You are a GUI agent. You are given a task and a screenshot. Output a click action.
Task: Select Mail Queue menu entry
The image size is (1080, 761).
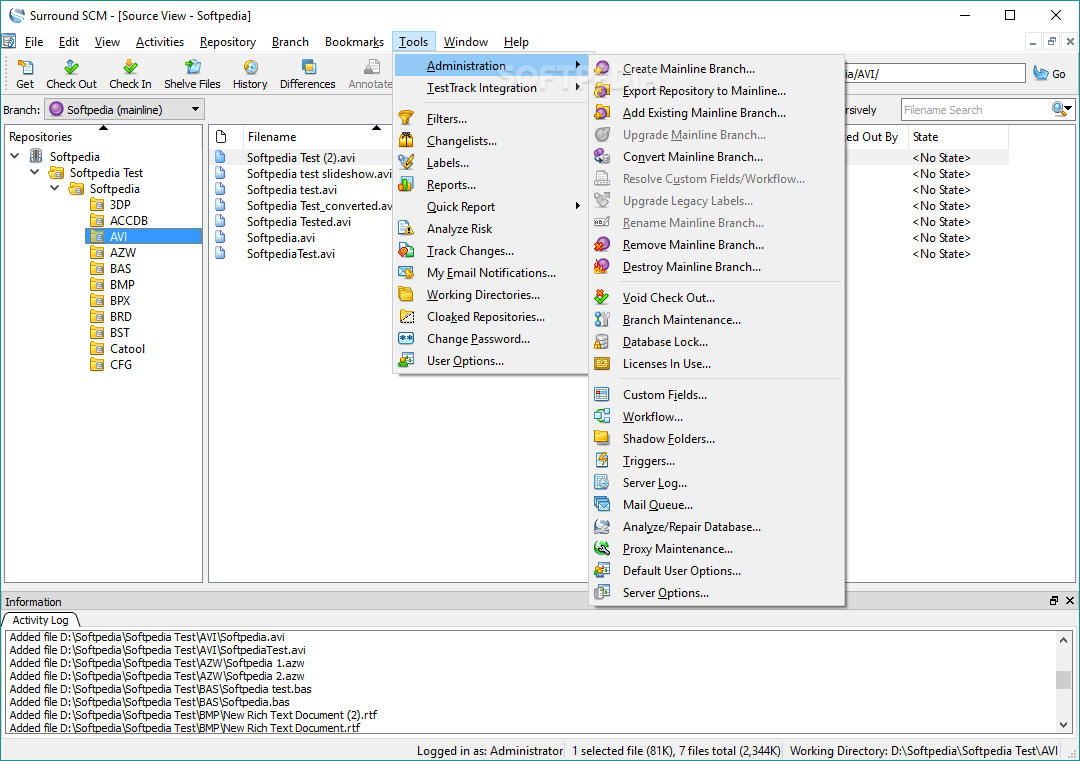point(717,504)
